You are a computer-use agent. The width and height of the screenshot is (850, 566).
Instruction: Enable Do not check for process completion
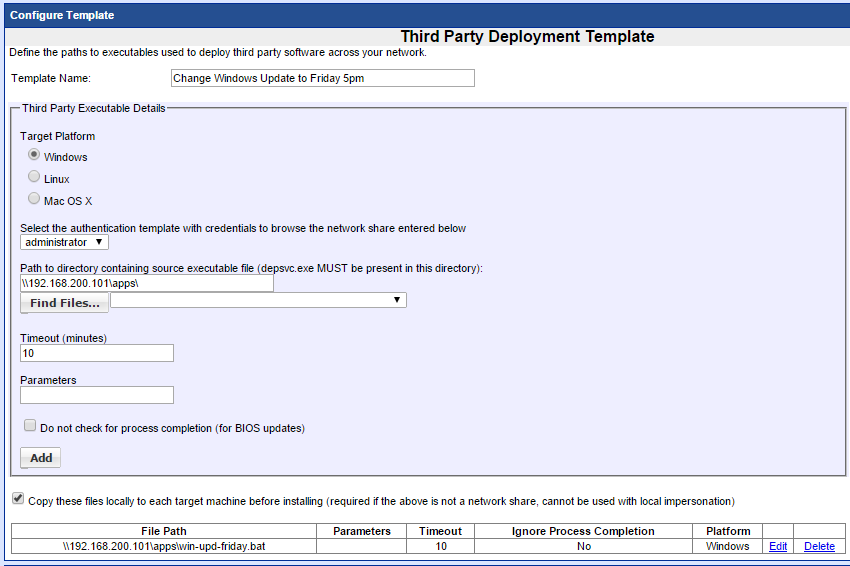tap(30, 426)
